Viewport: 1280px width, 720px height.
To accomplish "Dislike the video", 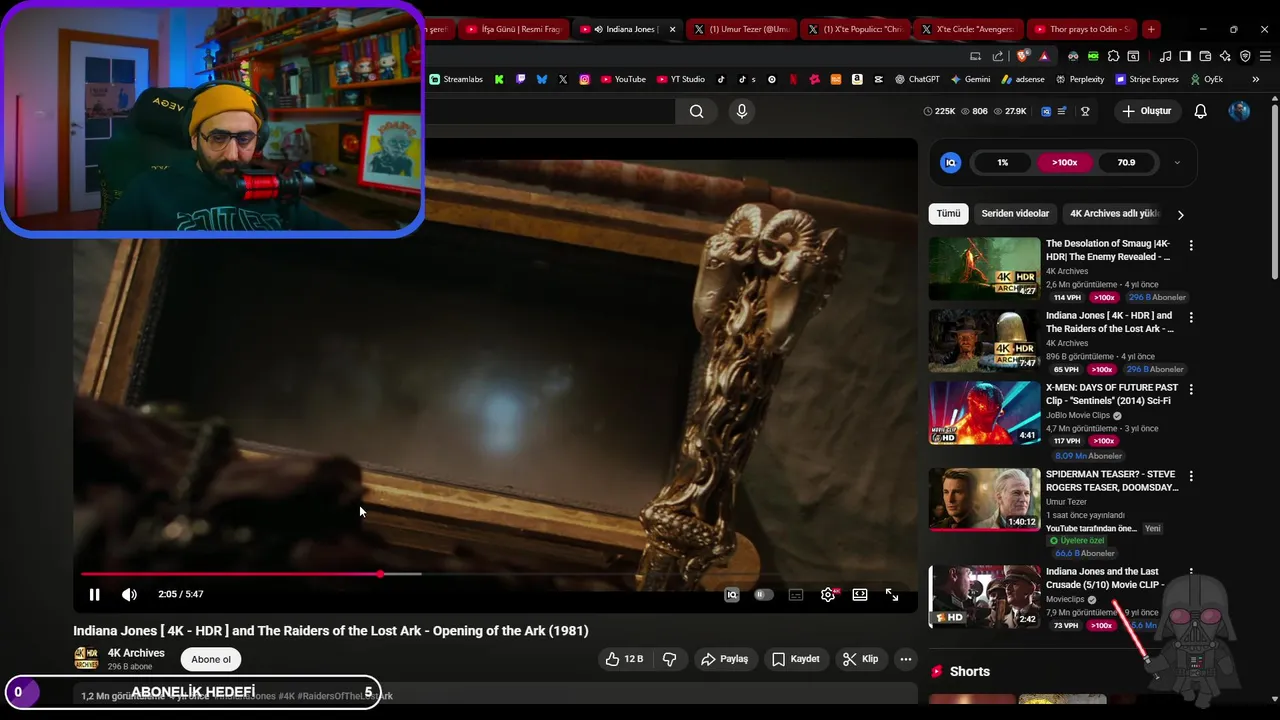I will (670, 659).
